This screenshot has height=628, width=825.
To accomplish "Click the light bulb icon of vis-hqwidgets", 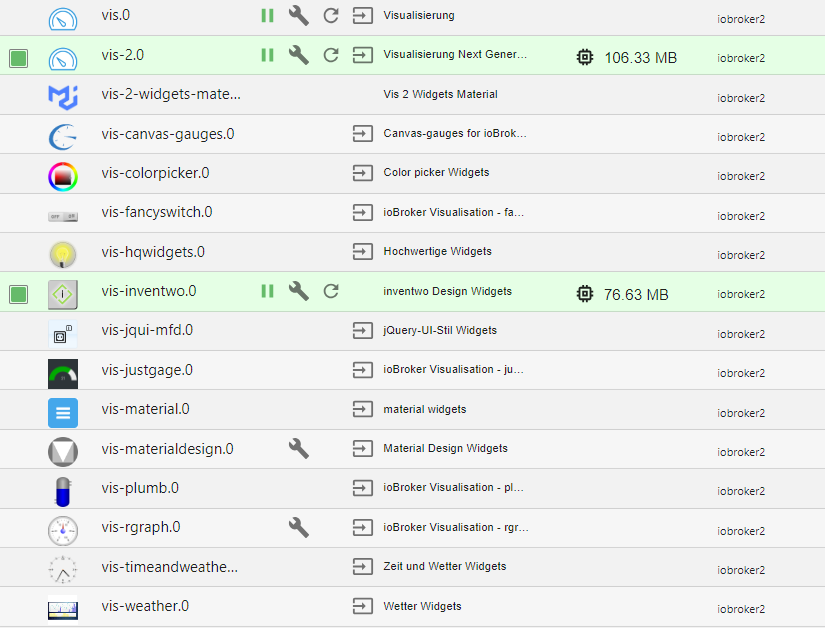I will pos(63,255).
